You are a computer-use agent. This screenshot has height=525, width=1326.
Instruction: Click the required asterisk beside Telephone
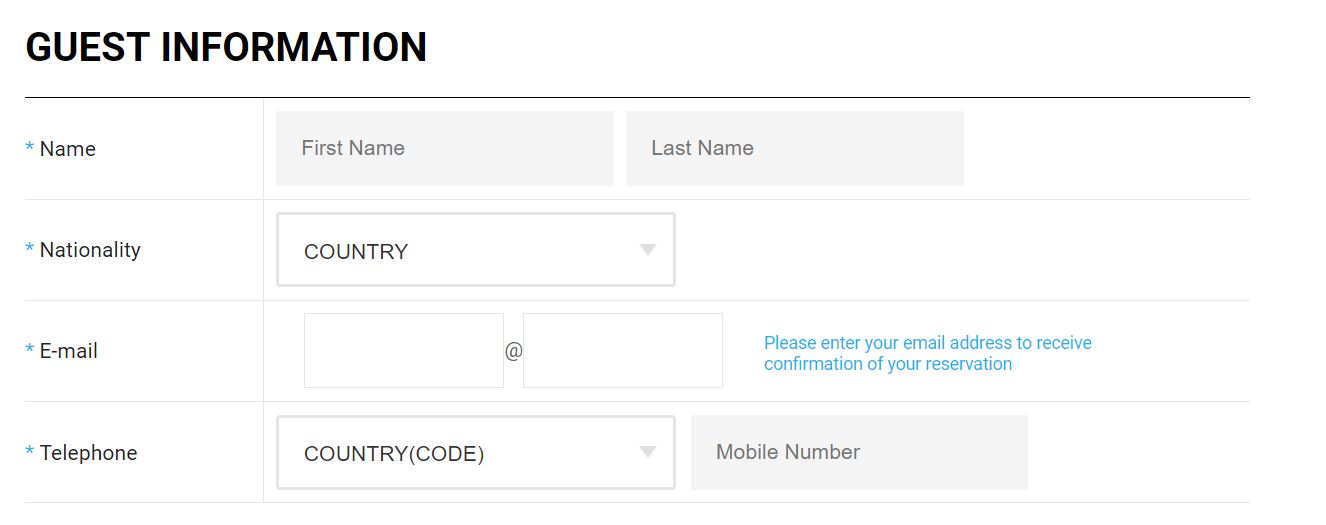29,453
